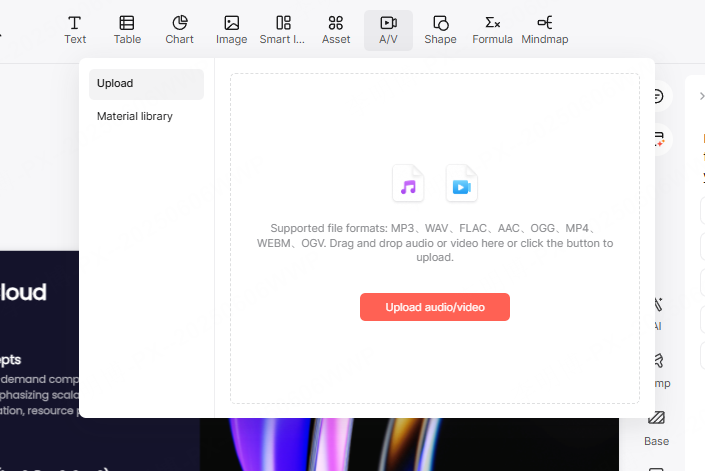The image size is (705, 471).
Task: Click the dashed drop zone for media upload
Action: click(435, 238)
